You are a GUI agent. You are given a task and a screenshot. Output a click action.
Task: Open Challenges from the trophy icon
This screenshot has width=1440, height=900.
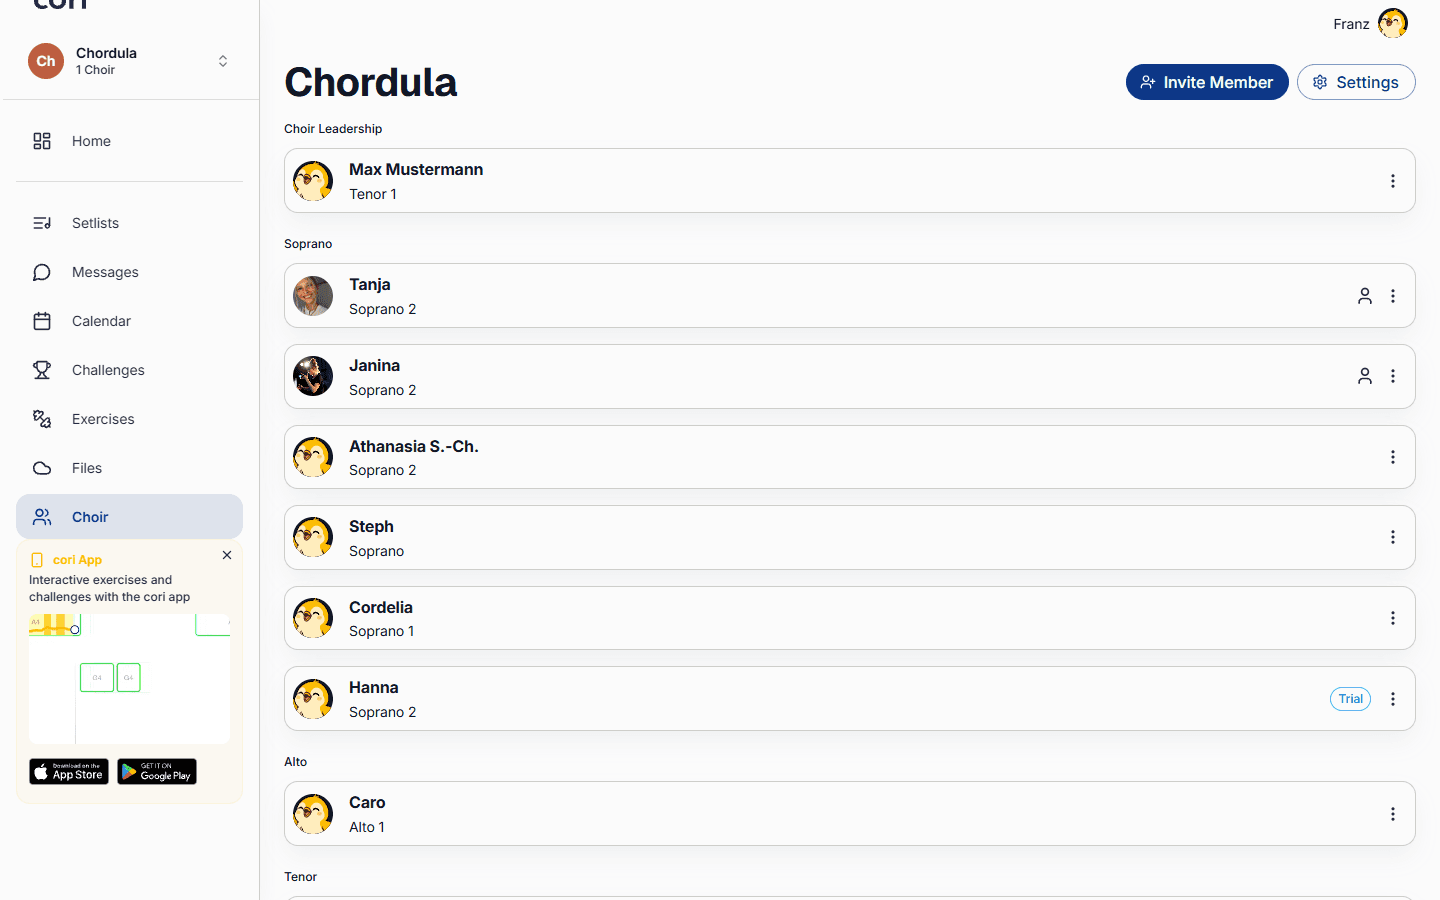(42, 370)
